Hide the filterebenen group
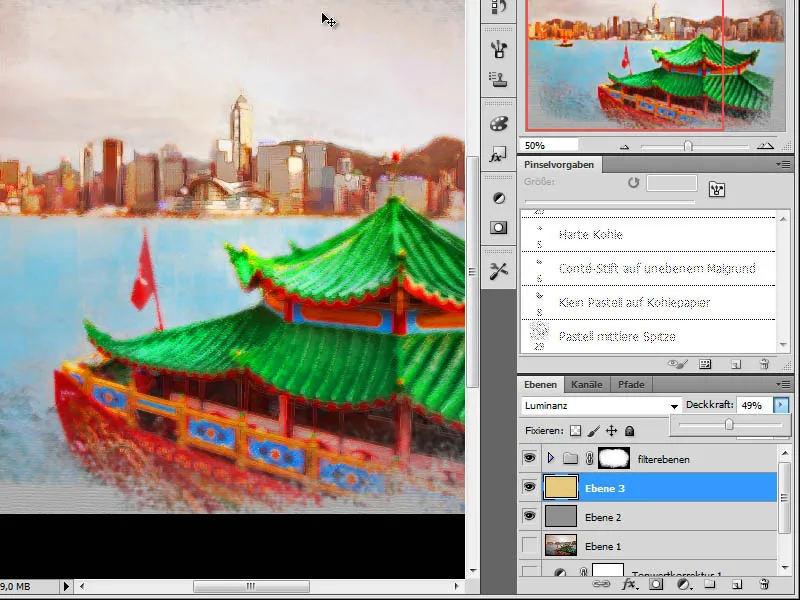 [530, 458]
